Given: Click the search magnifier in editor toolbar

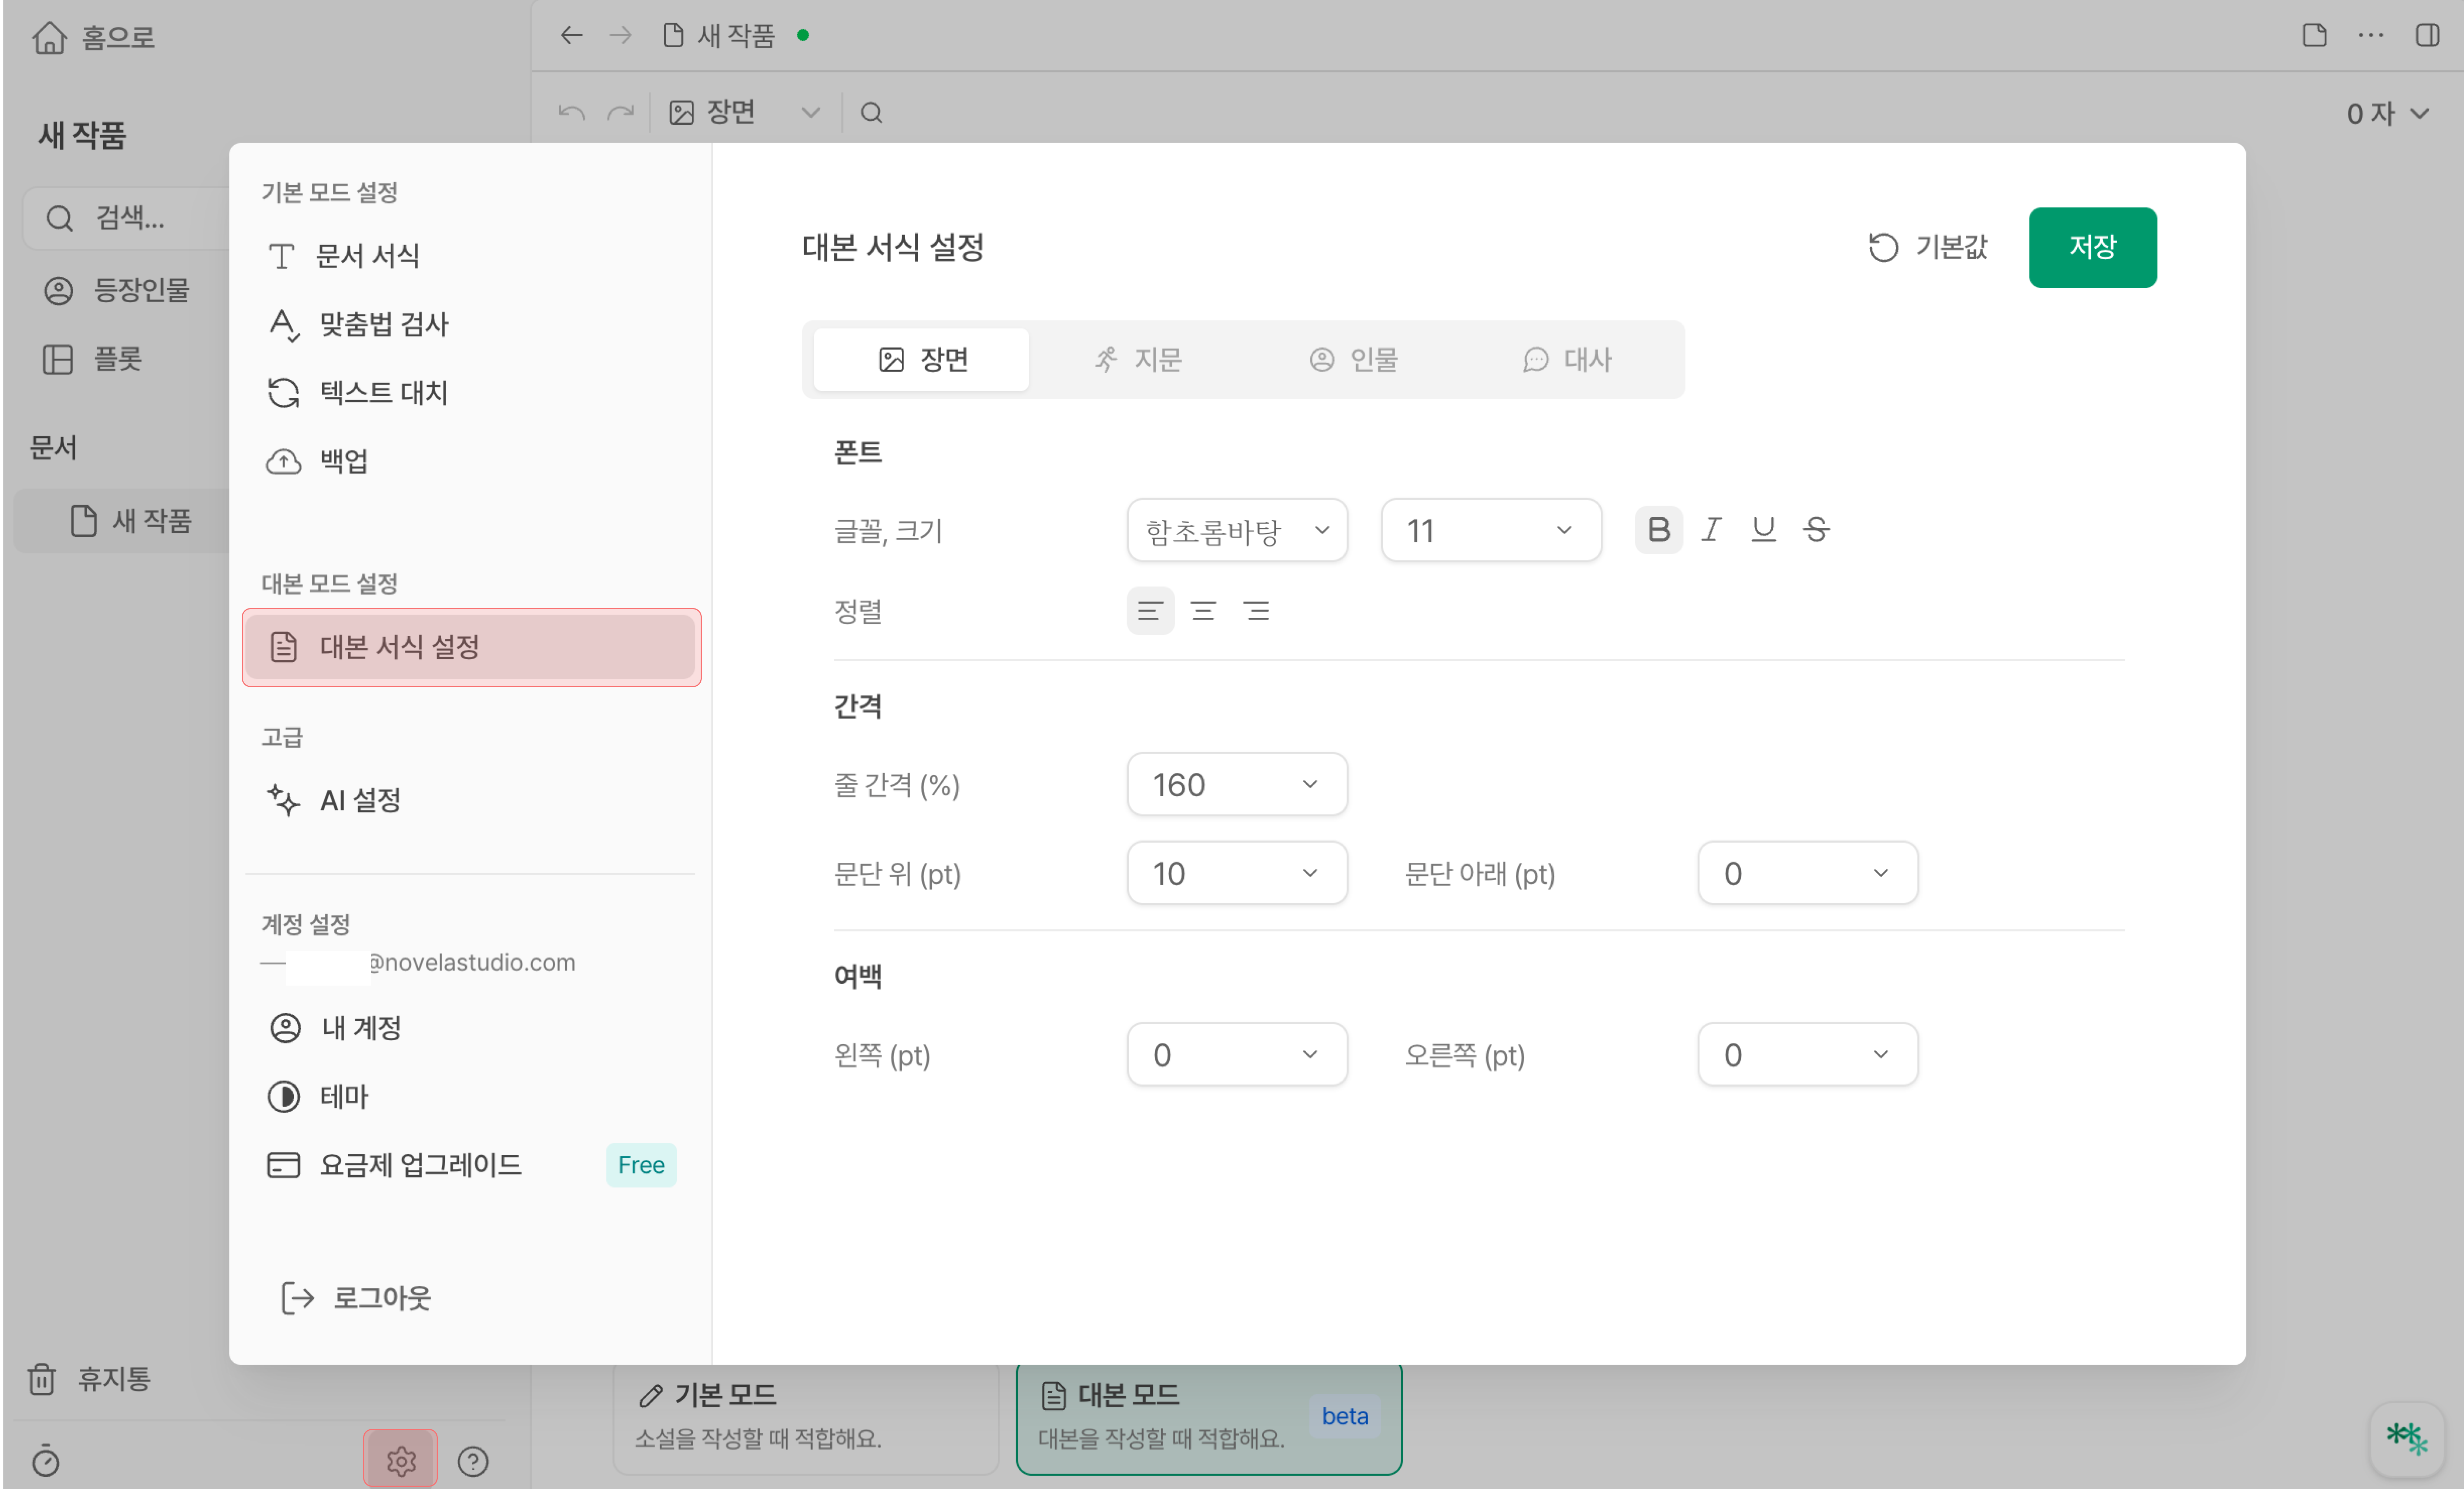Looking at the screenshot, I should [871, 113].
